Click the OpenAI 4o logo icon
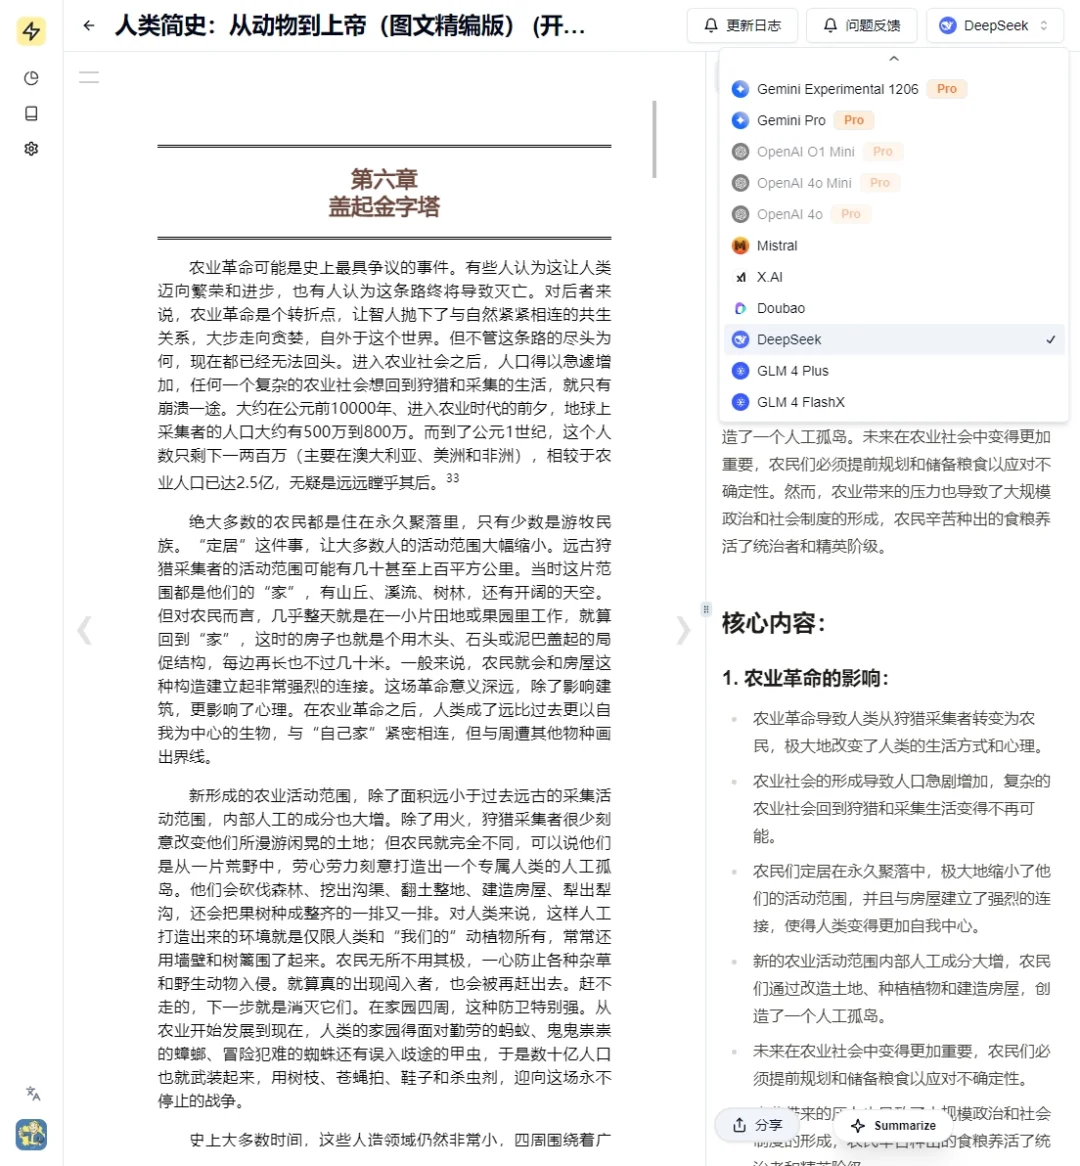The image size is (1080, 1166). pos(740,214)
